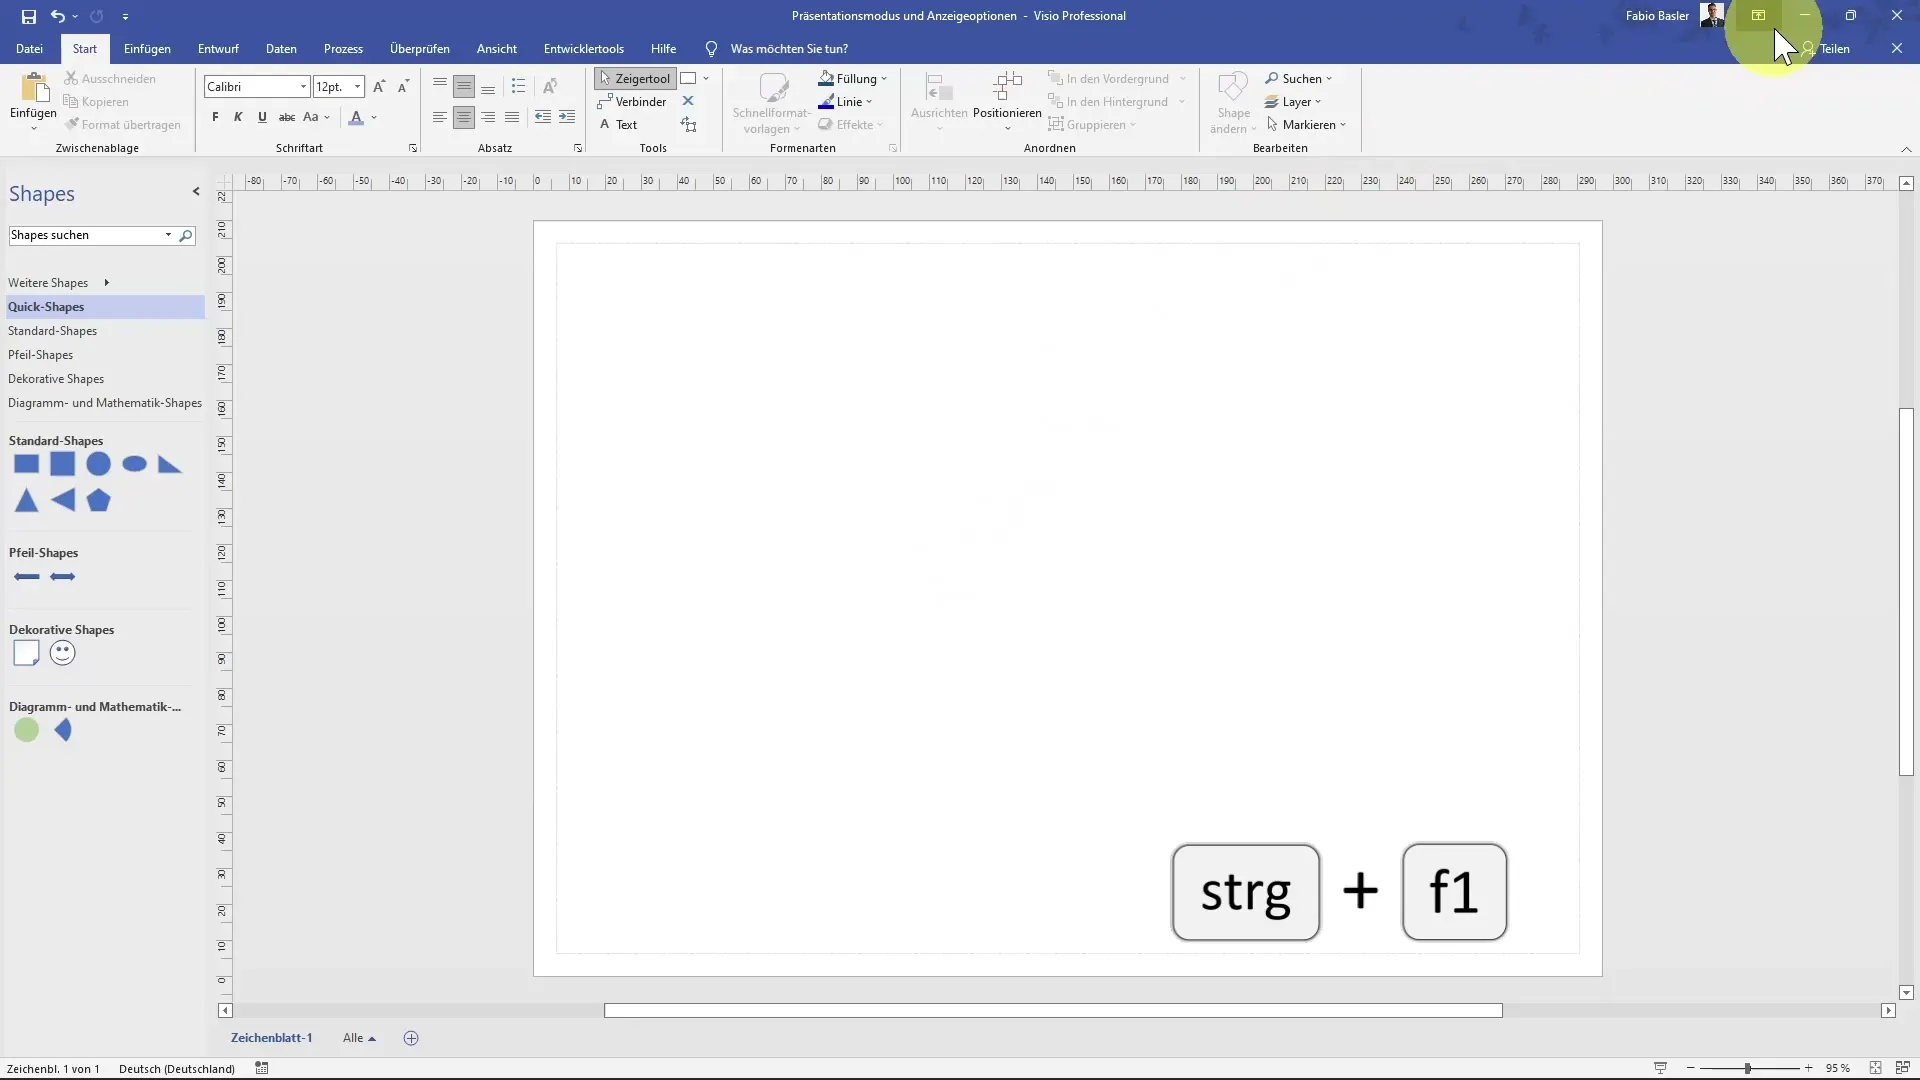Toggle the Zeigertool pointer tool
Screen dimensions: 1920x1080
635,78
